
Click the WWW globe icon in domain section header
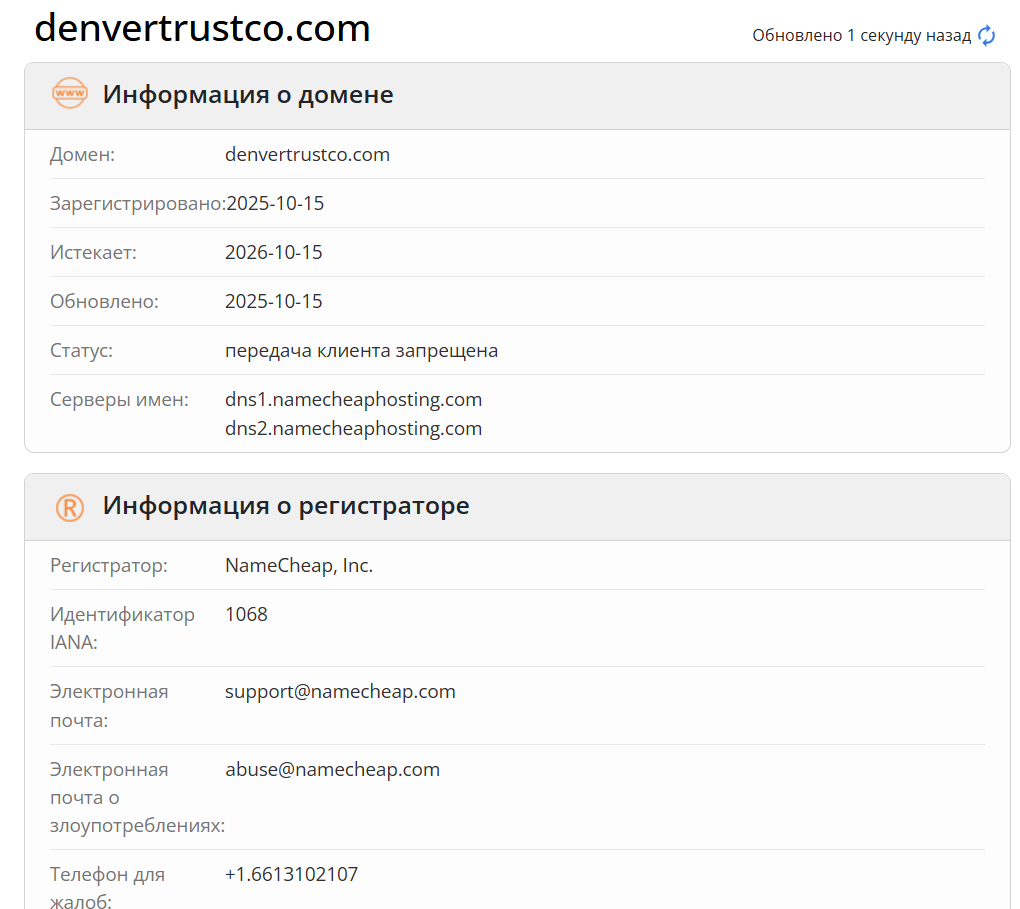(68, 94)
